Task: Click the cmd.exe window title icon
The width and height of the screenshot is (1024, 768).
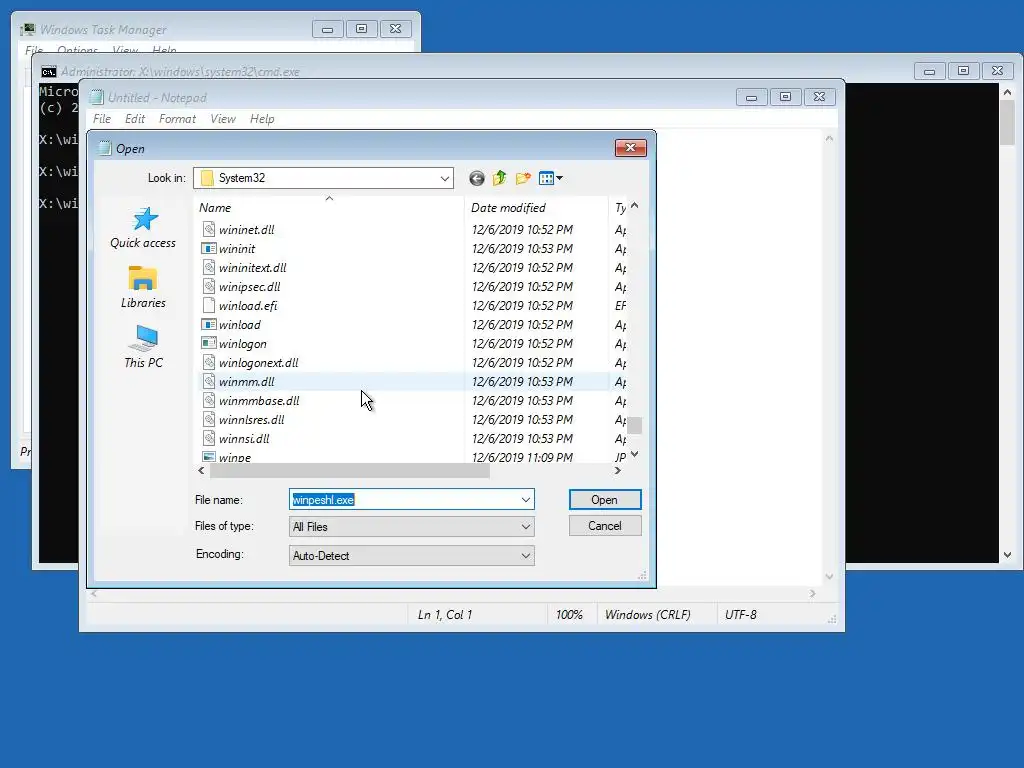Action: tap(49, 72)
